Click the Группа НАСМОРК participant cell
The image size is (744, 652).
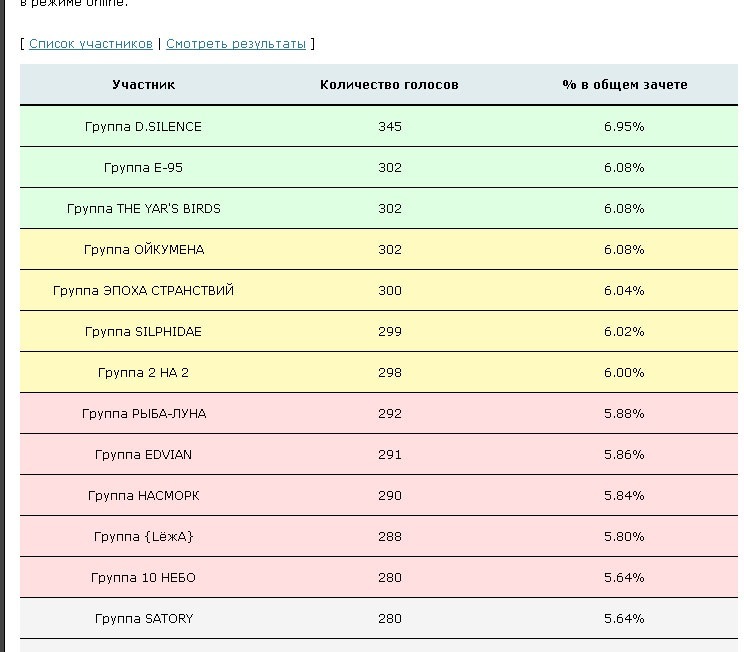point(143,496)
